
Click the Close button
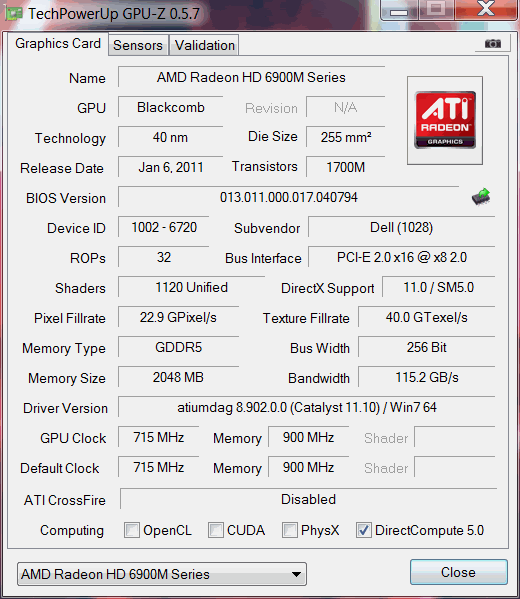(x=458, y=572)
